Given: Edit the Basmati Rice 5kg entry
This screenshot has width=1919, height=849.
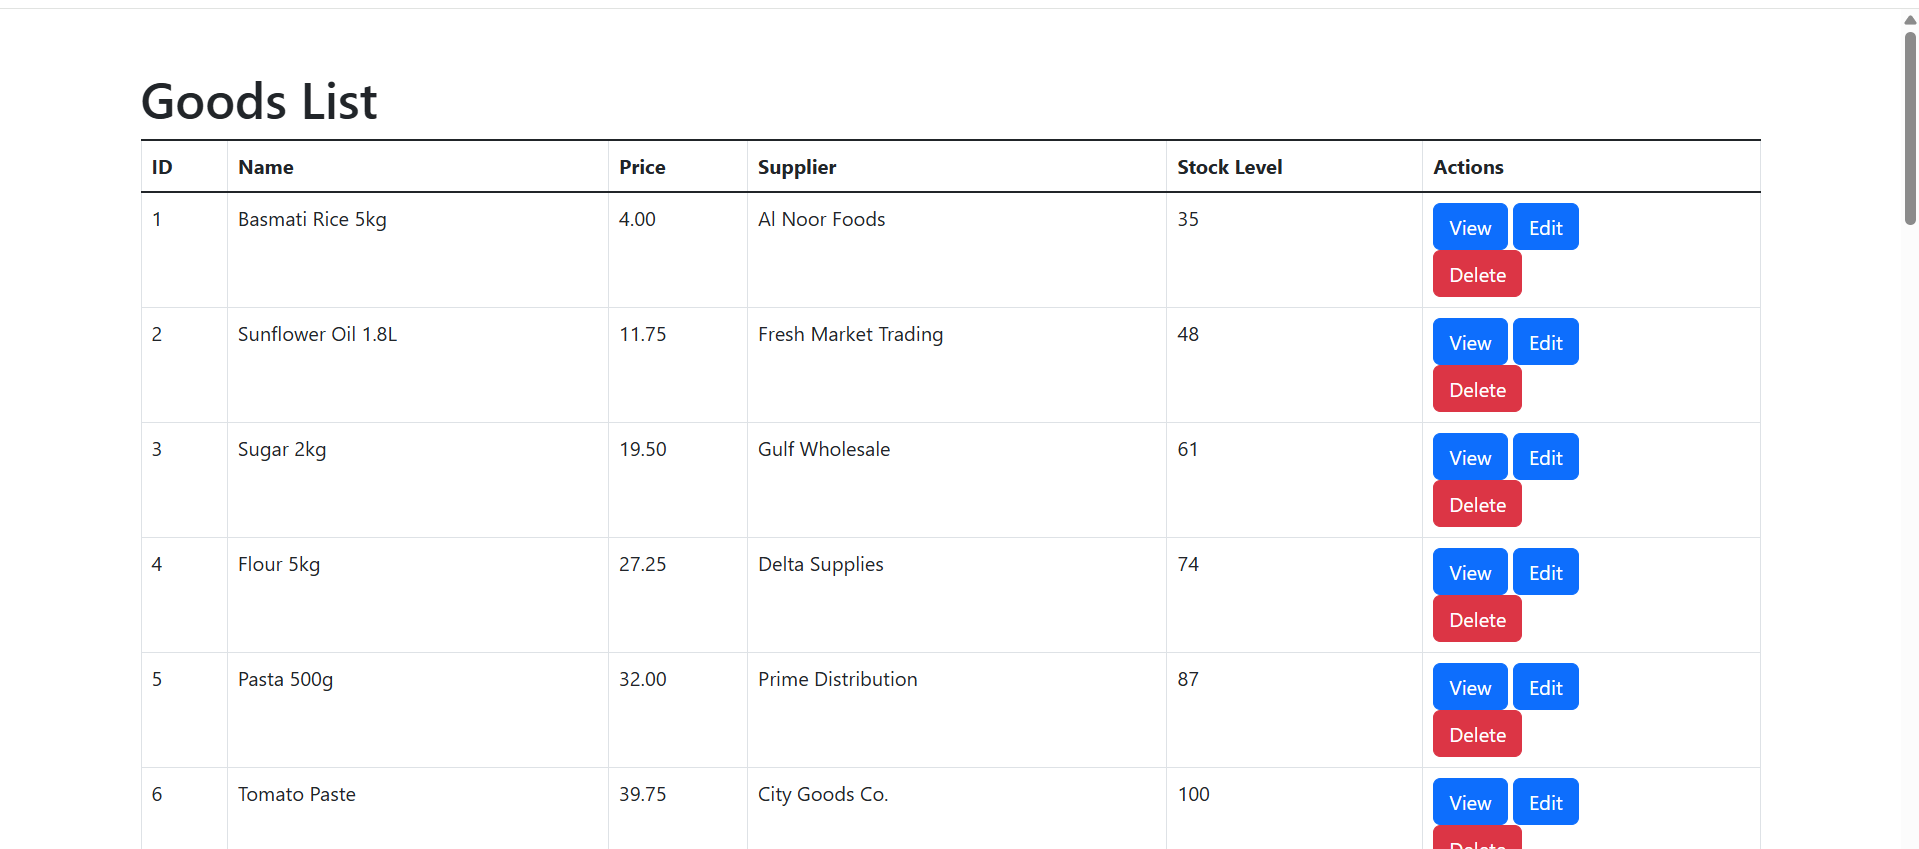Looking at the screenshot, I should (1545, 227).
